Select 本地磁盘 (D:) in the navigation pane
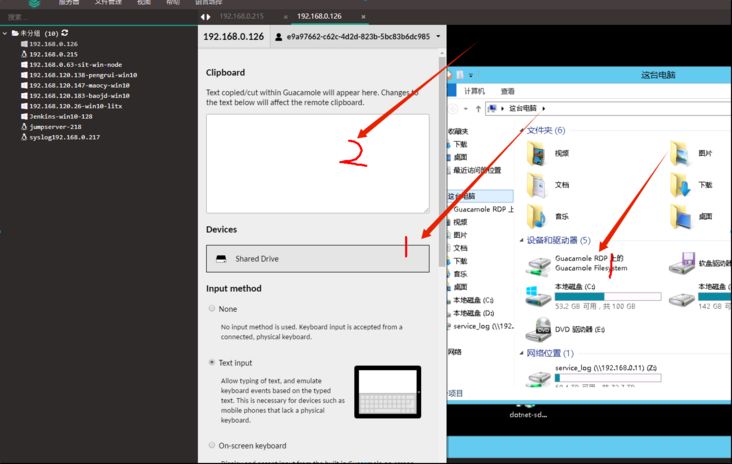The width and height of the screenshot is (732, 464). coord(472,313)
